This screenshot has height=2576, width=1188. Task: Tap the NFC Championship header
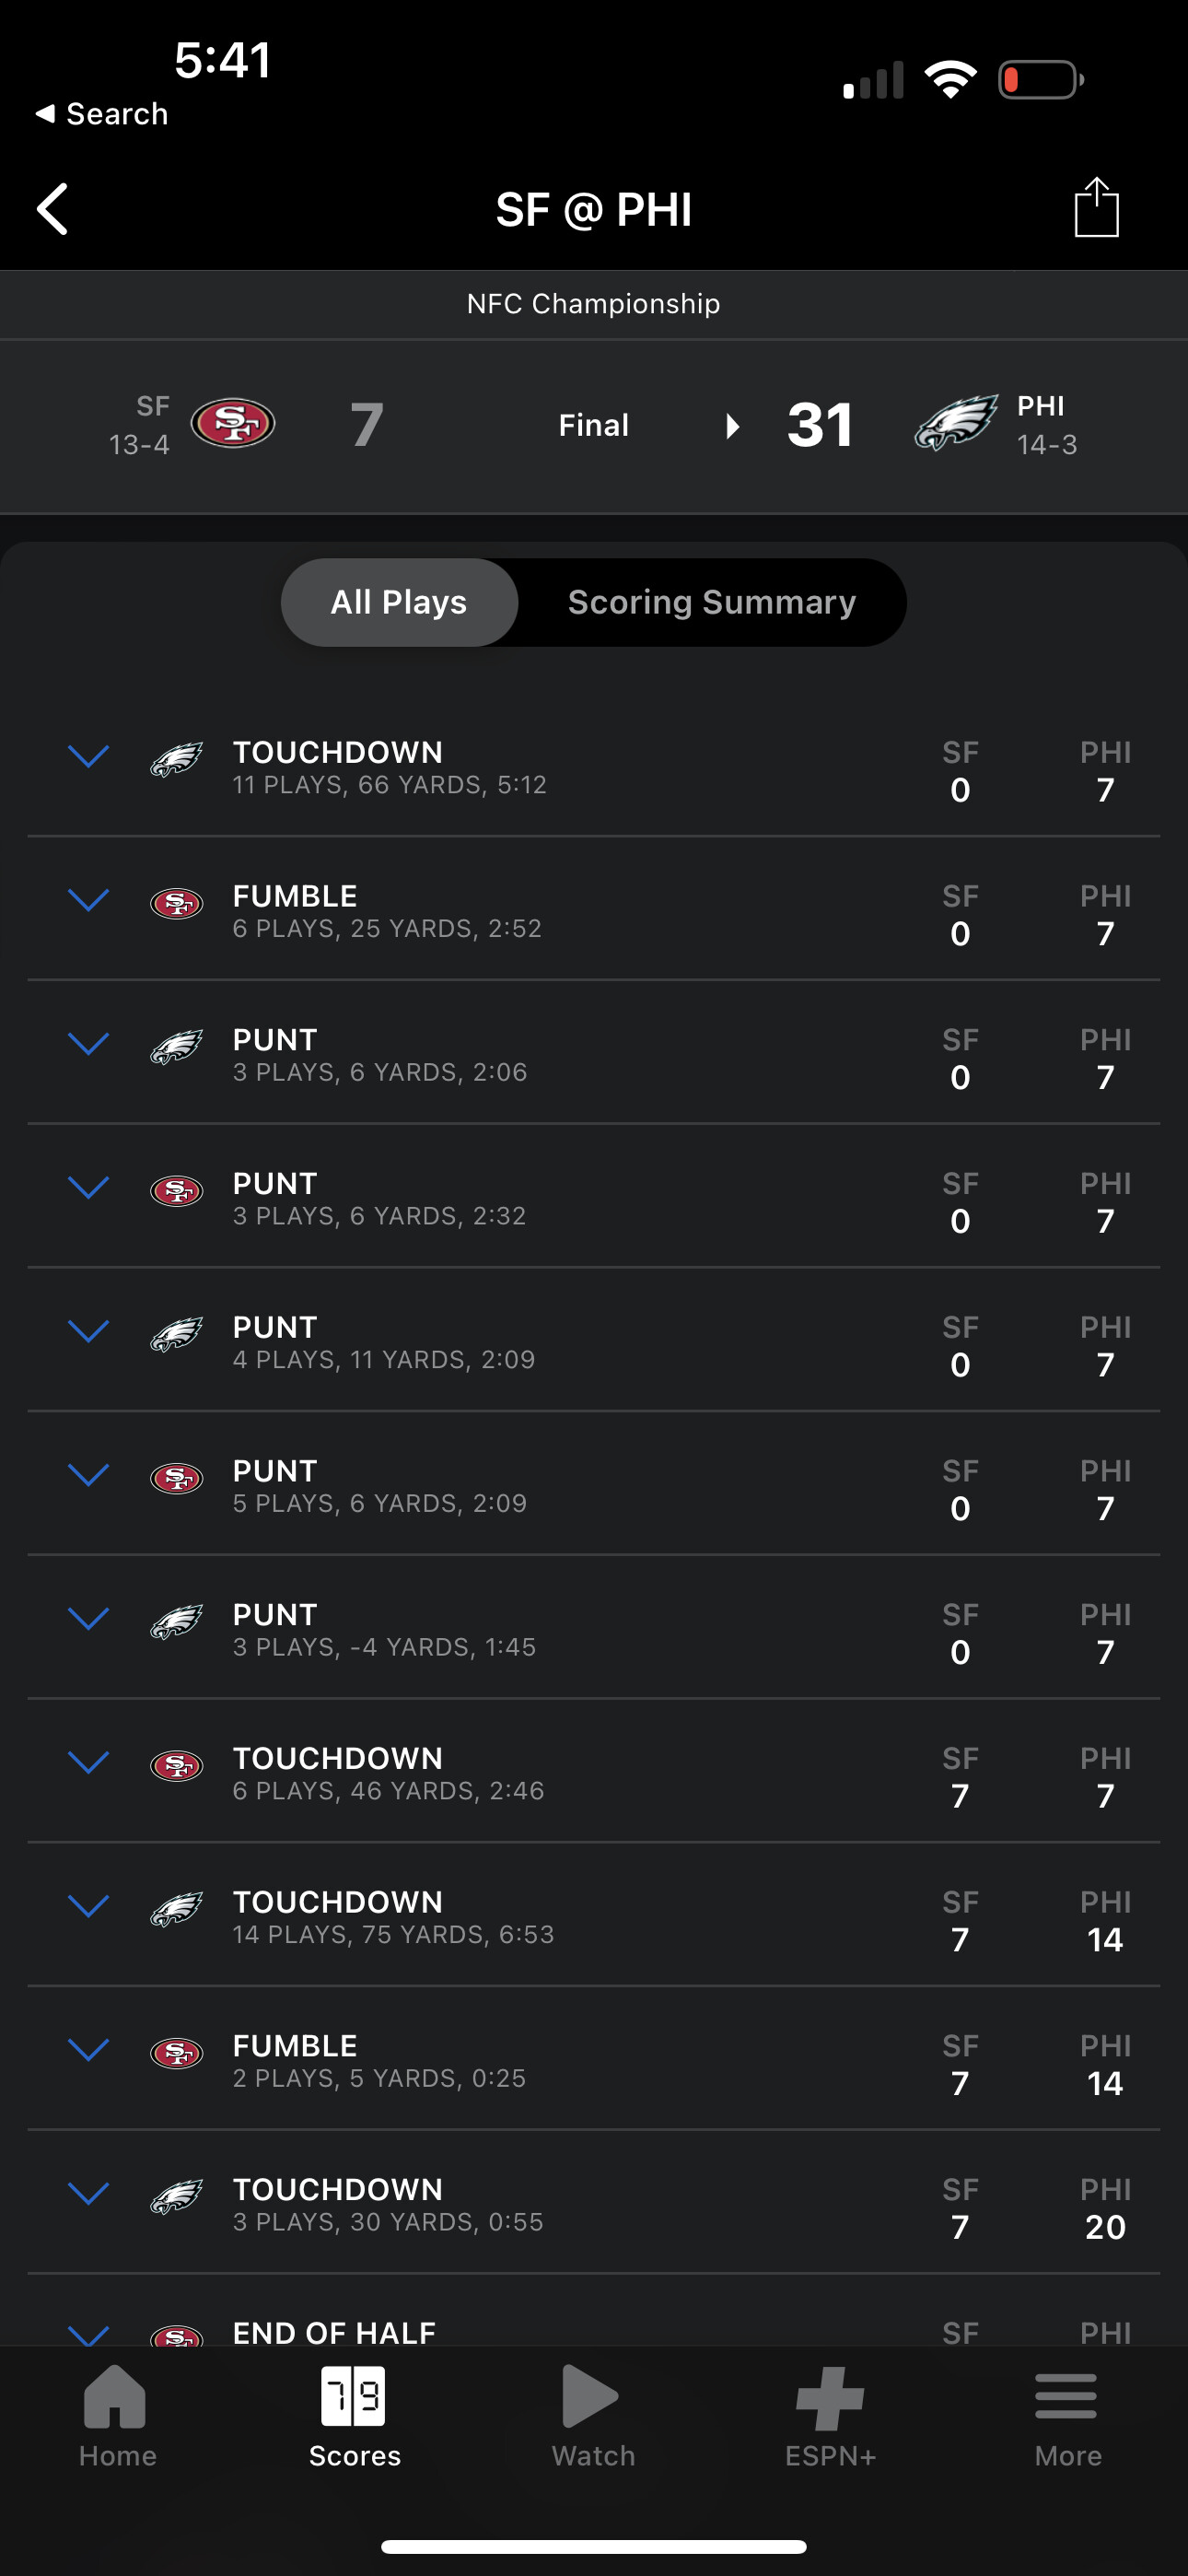593,304
